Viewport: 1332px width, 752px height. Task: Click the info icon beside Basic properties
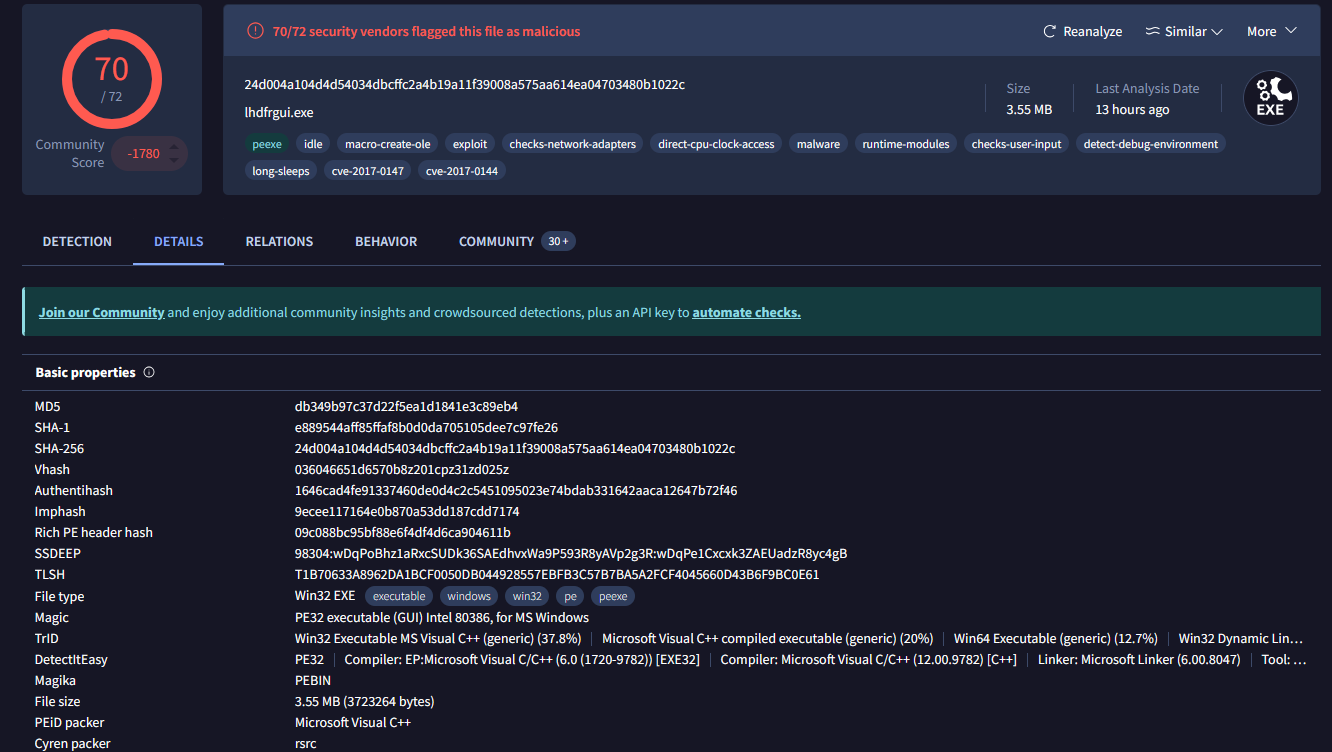149,373
